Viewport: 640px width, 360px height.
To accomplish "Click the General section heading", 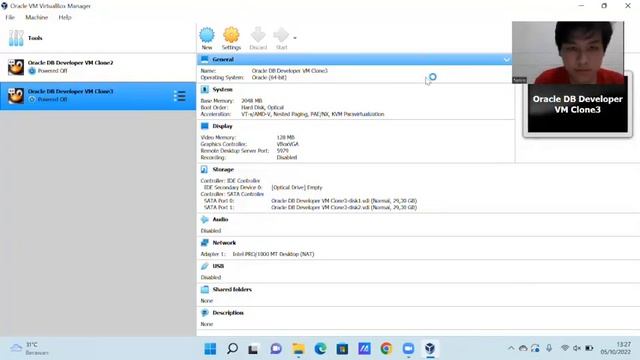I will pyautogui.click(x=223, y=60).
